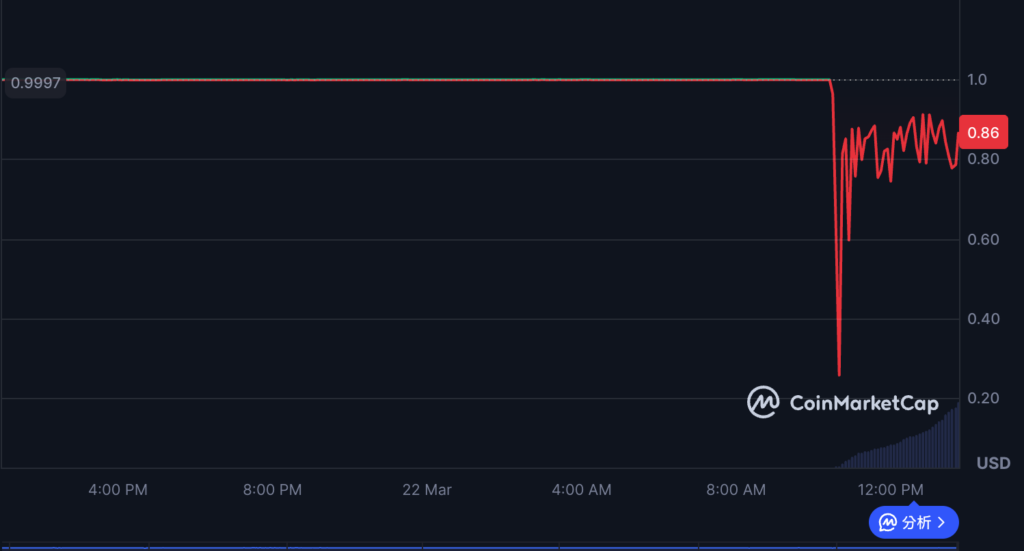
Task: Click the CoinMarketCap logo icon
Action: pos(763,402)
